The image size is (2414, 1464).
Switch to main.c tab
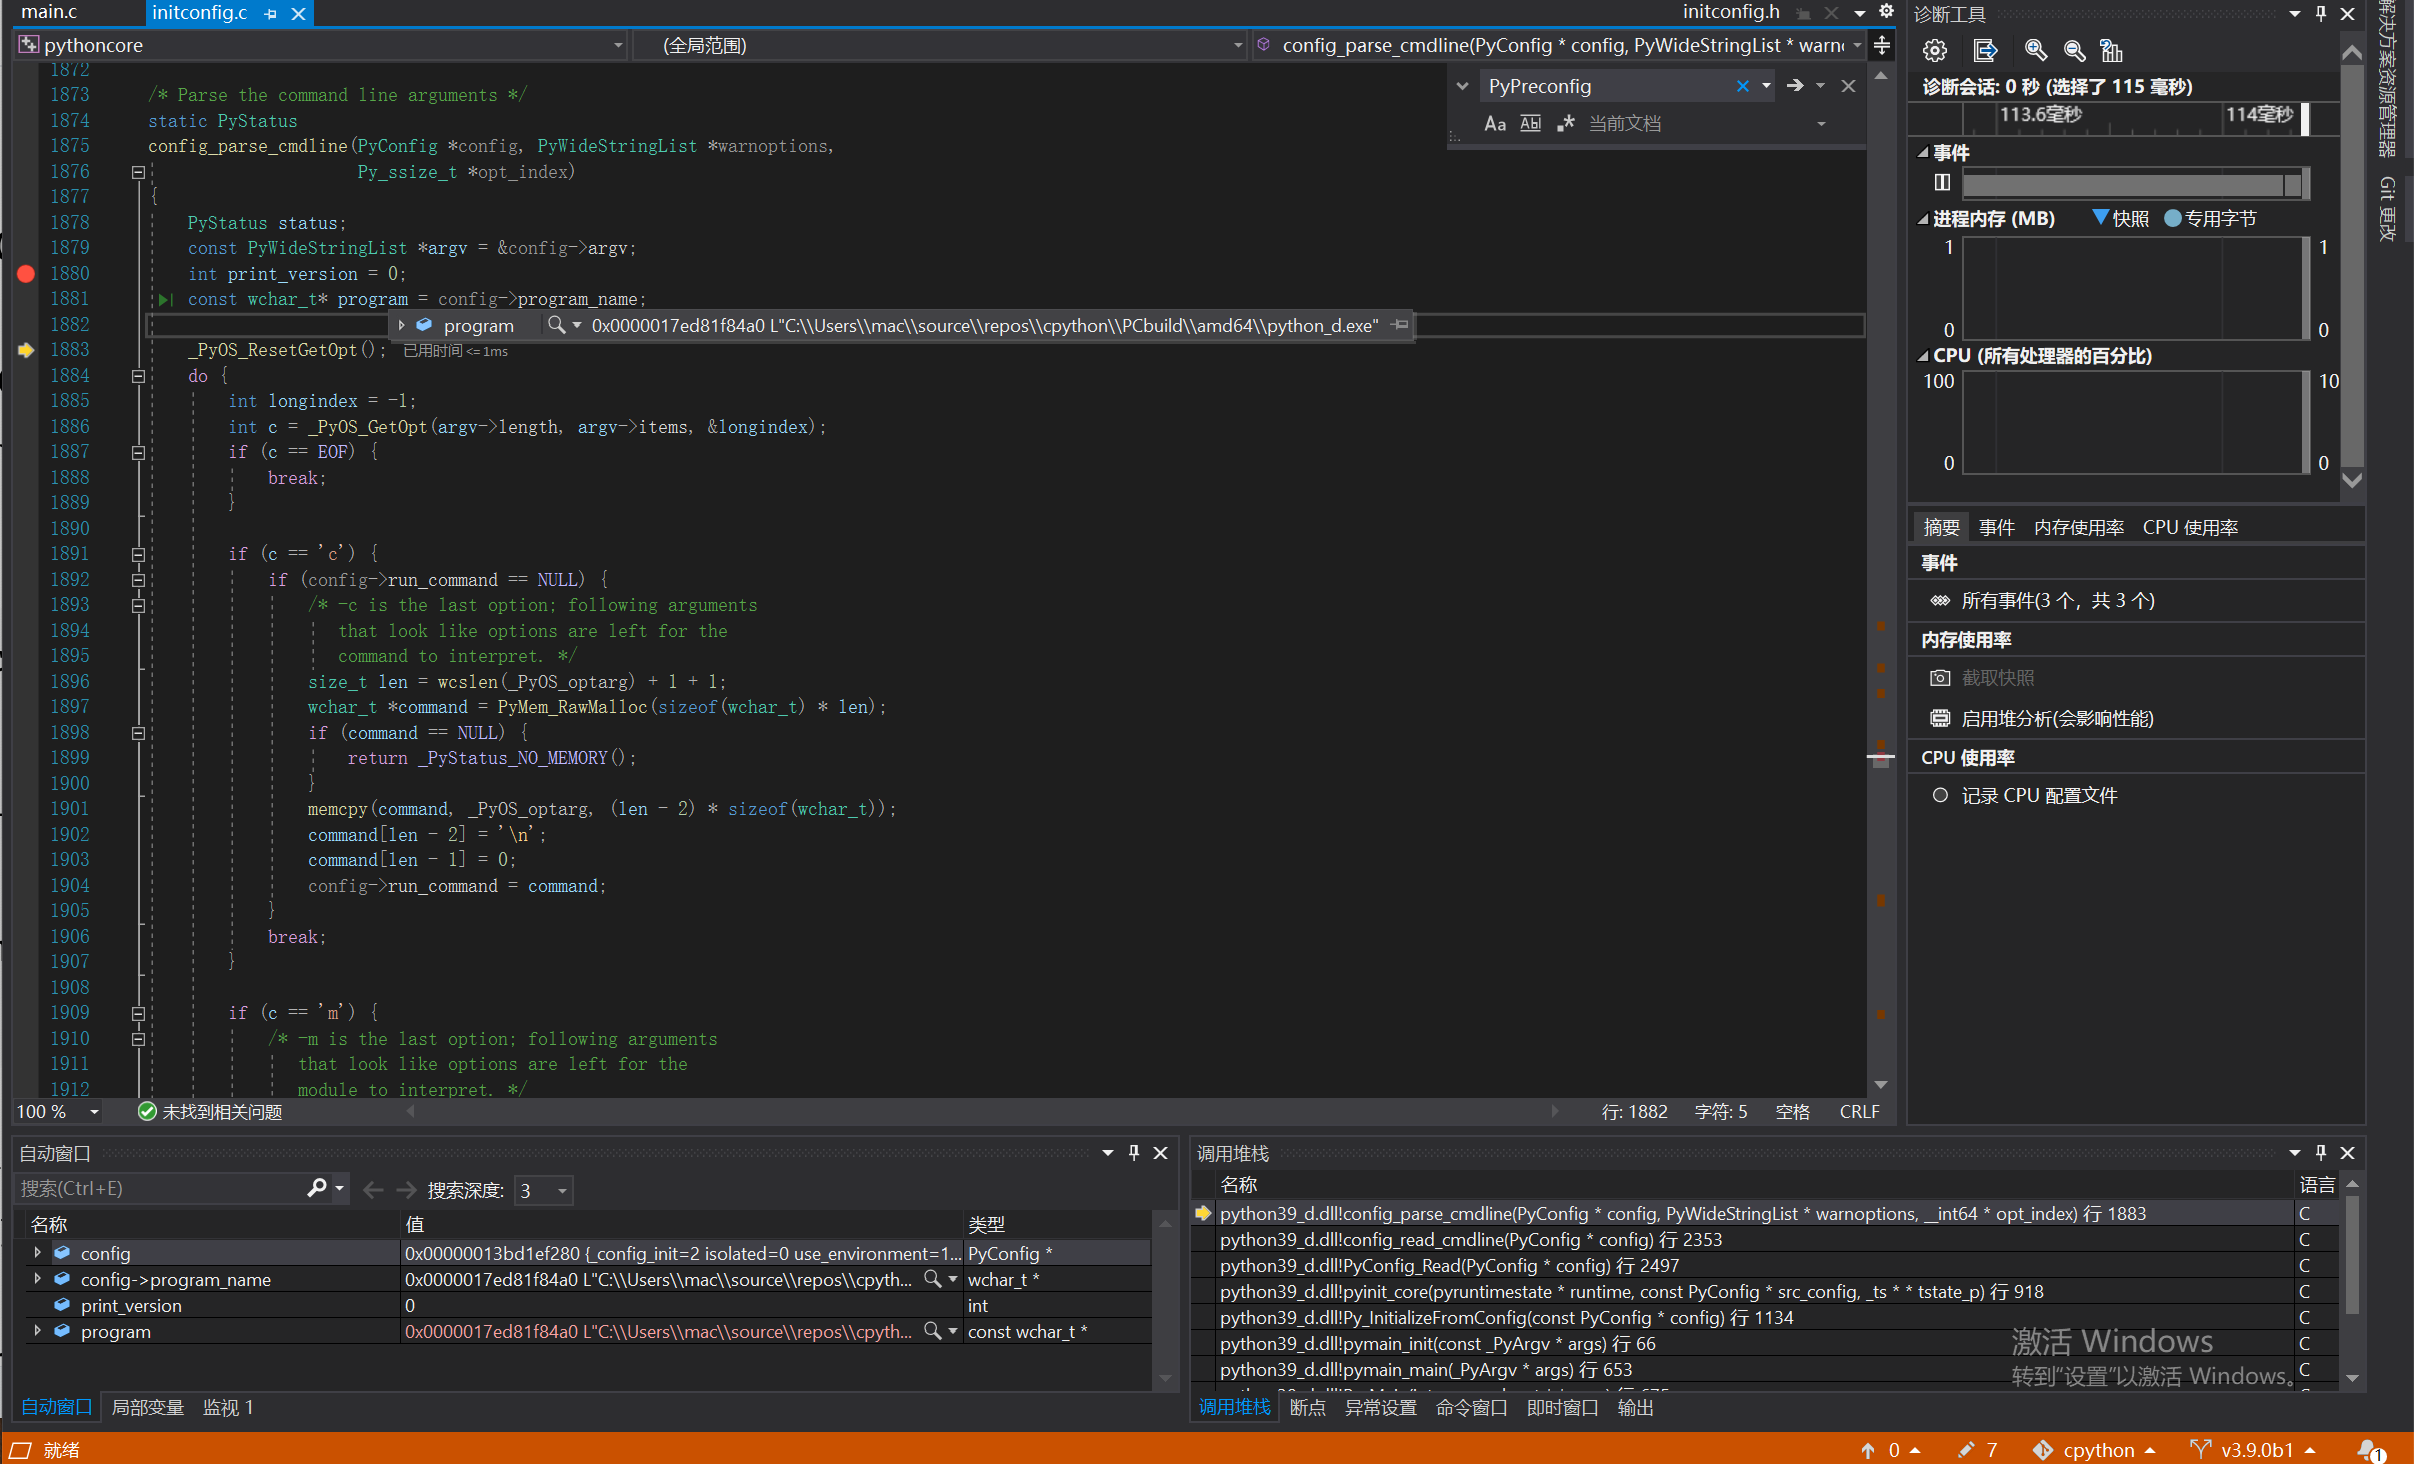click(48, 12)
